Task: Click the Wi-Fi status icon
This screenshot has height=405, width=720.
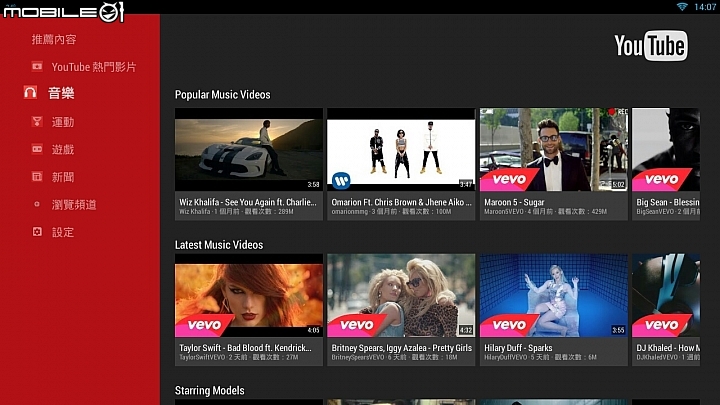Action: 682,6
